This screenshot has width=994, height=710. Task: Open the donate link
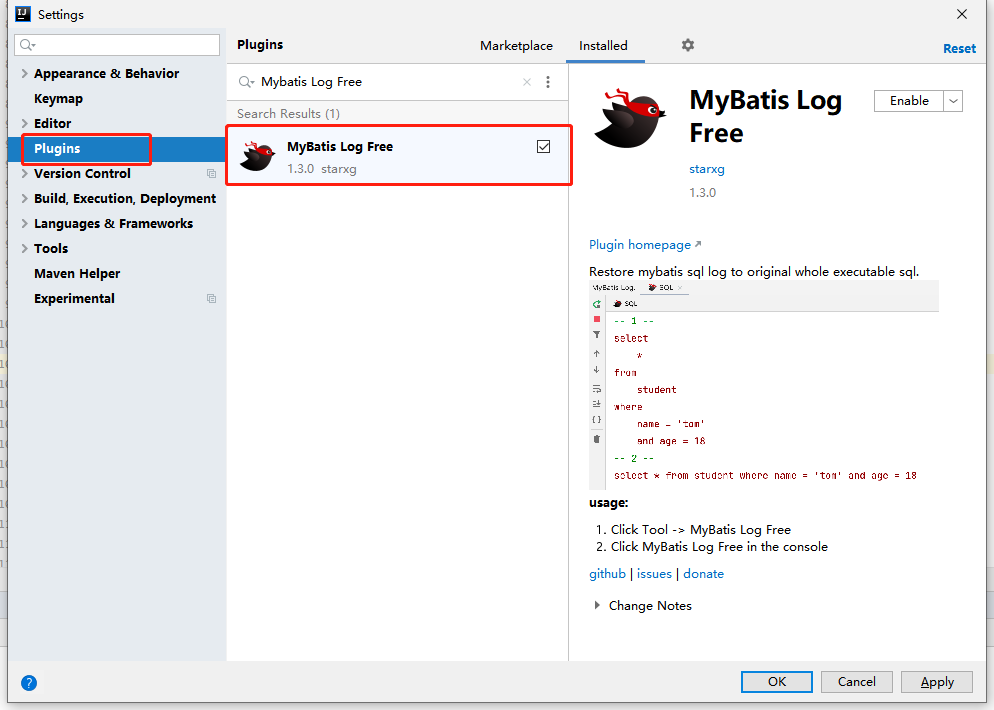pyautogui.click(x=703, y=574)
